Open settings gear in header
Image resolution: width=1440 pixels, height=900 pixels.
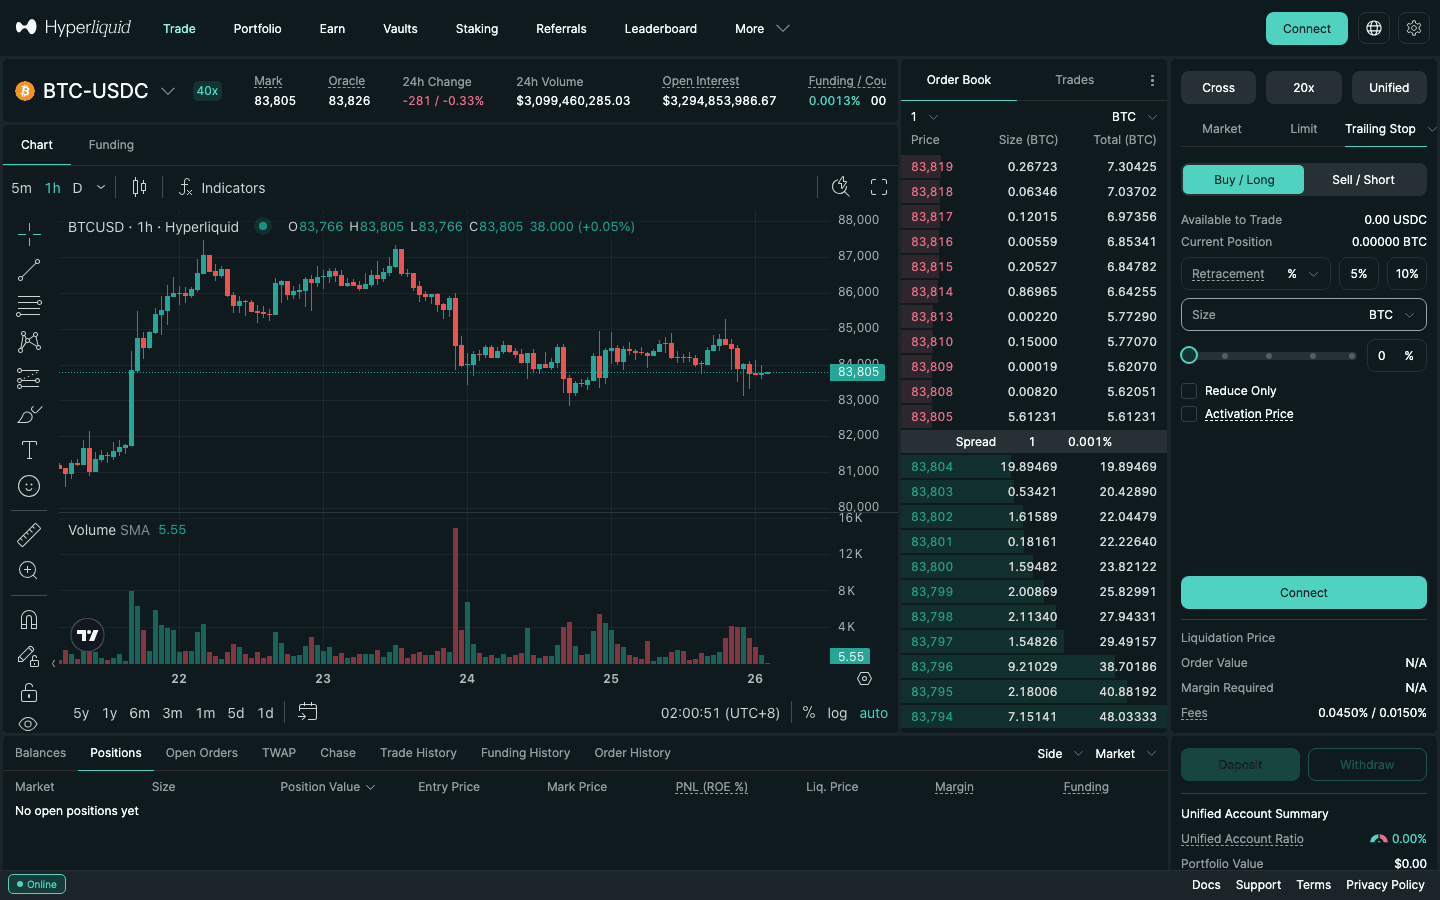tap(1414, 28)
